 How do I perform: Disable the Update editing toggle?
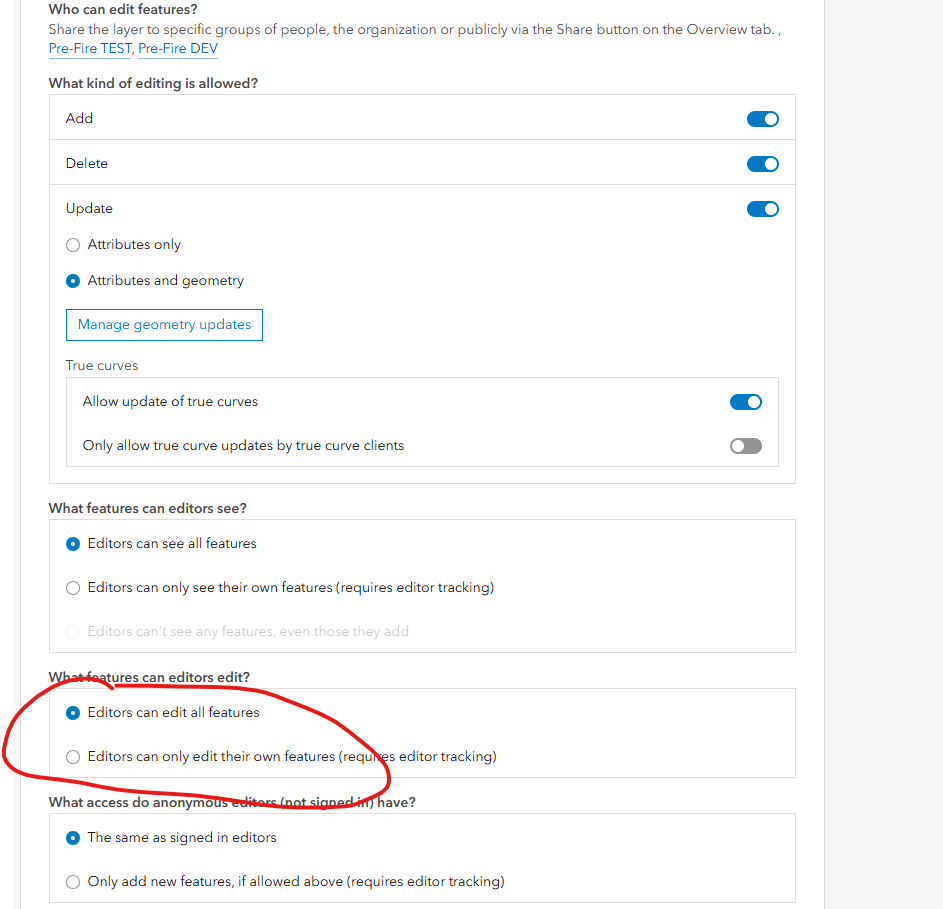point(762,209)
